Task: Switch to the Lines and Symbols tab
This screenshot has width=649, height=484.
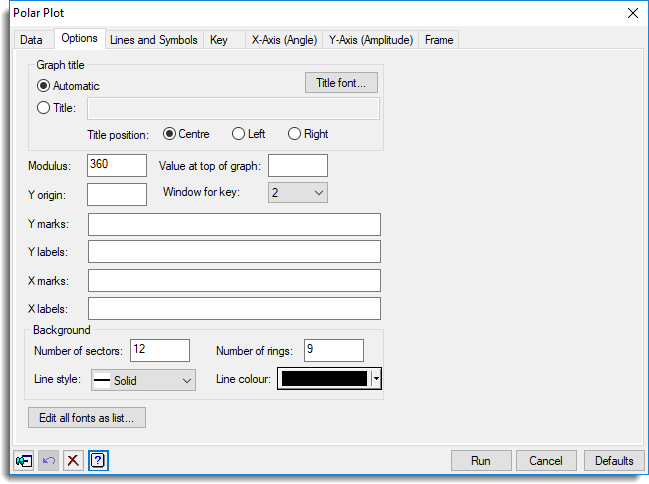Action: pyautogui.click(x=153, y=40)
